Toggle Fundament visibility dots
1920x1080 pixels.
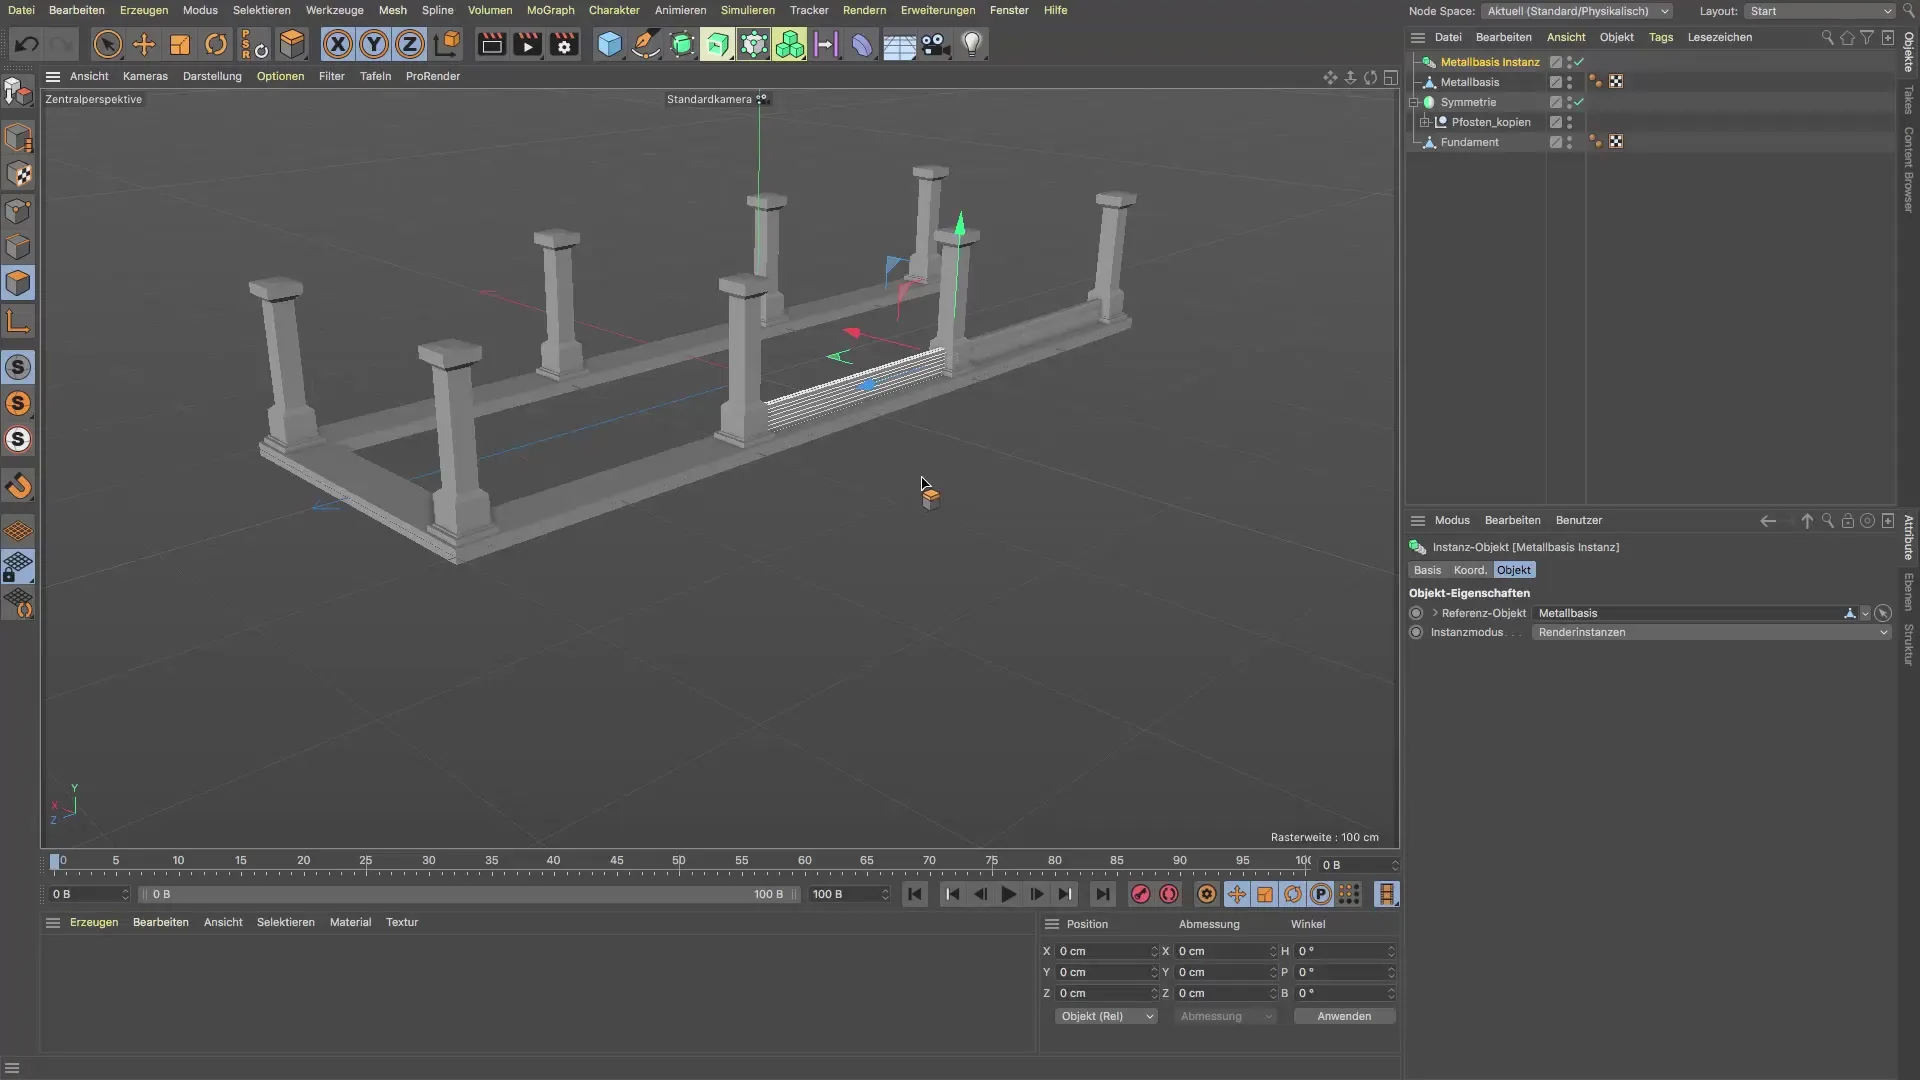pos(1569,142)
